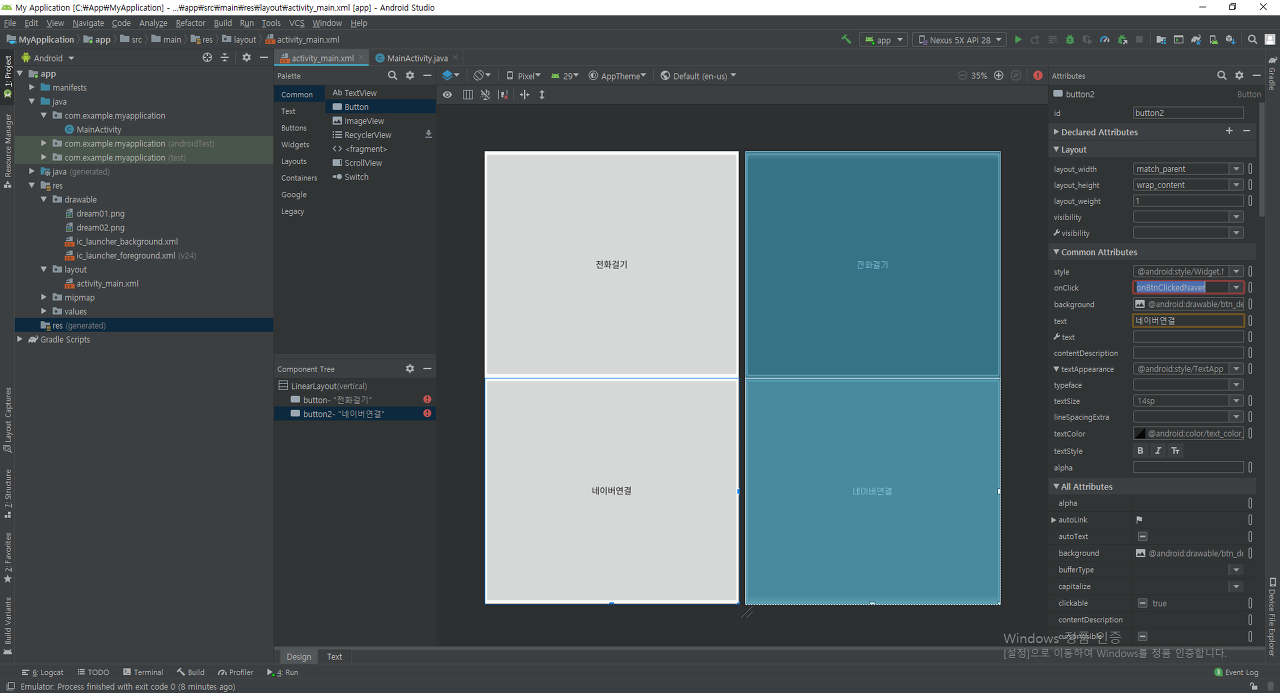Screen dimensions: 1280x693
Task: Click error icon beside button2 in Component Tree
Action: (x=427, y=413)
